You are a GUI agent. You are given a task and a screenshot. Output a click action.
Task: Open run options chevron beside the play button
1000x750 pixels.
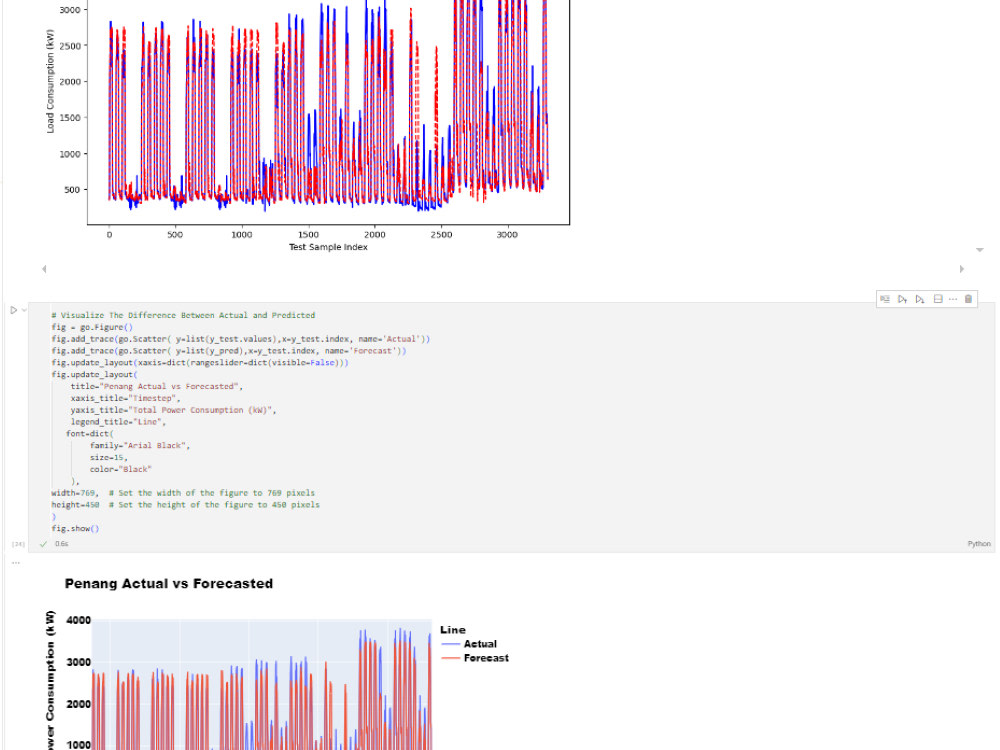pos(23,310)
